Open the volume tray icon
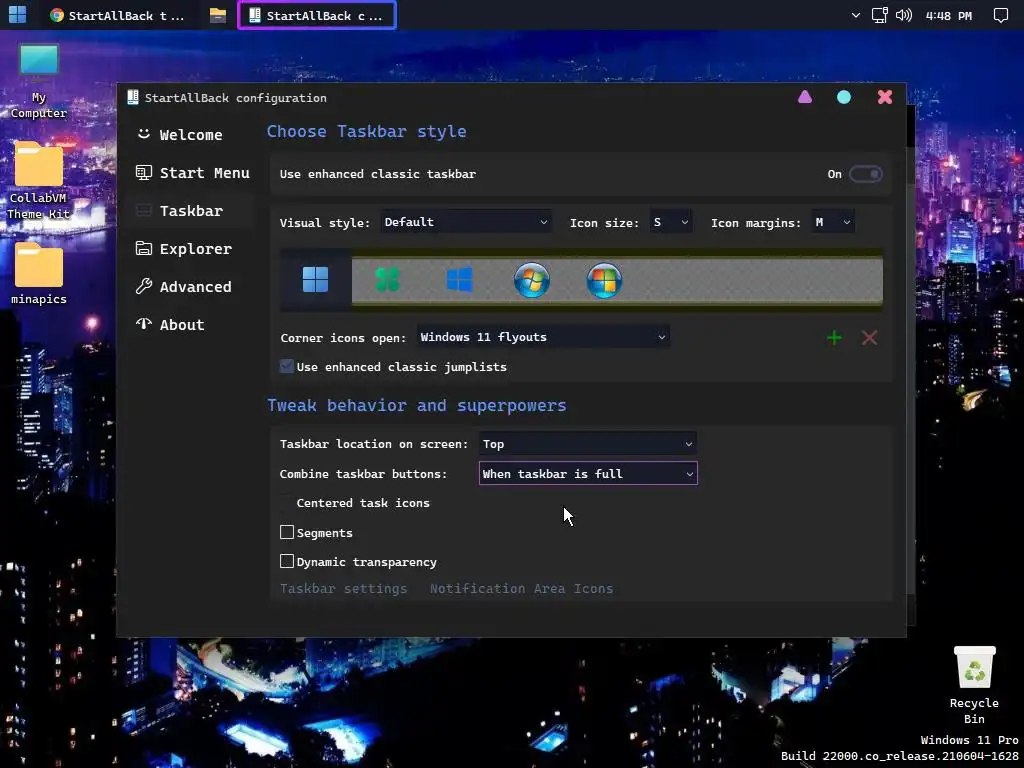The height and width of the screenshot is (768, 1024). click(904, 15)
